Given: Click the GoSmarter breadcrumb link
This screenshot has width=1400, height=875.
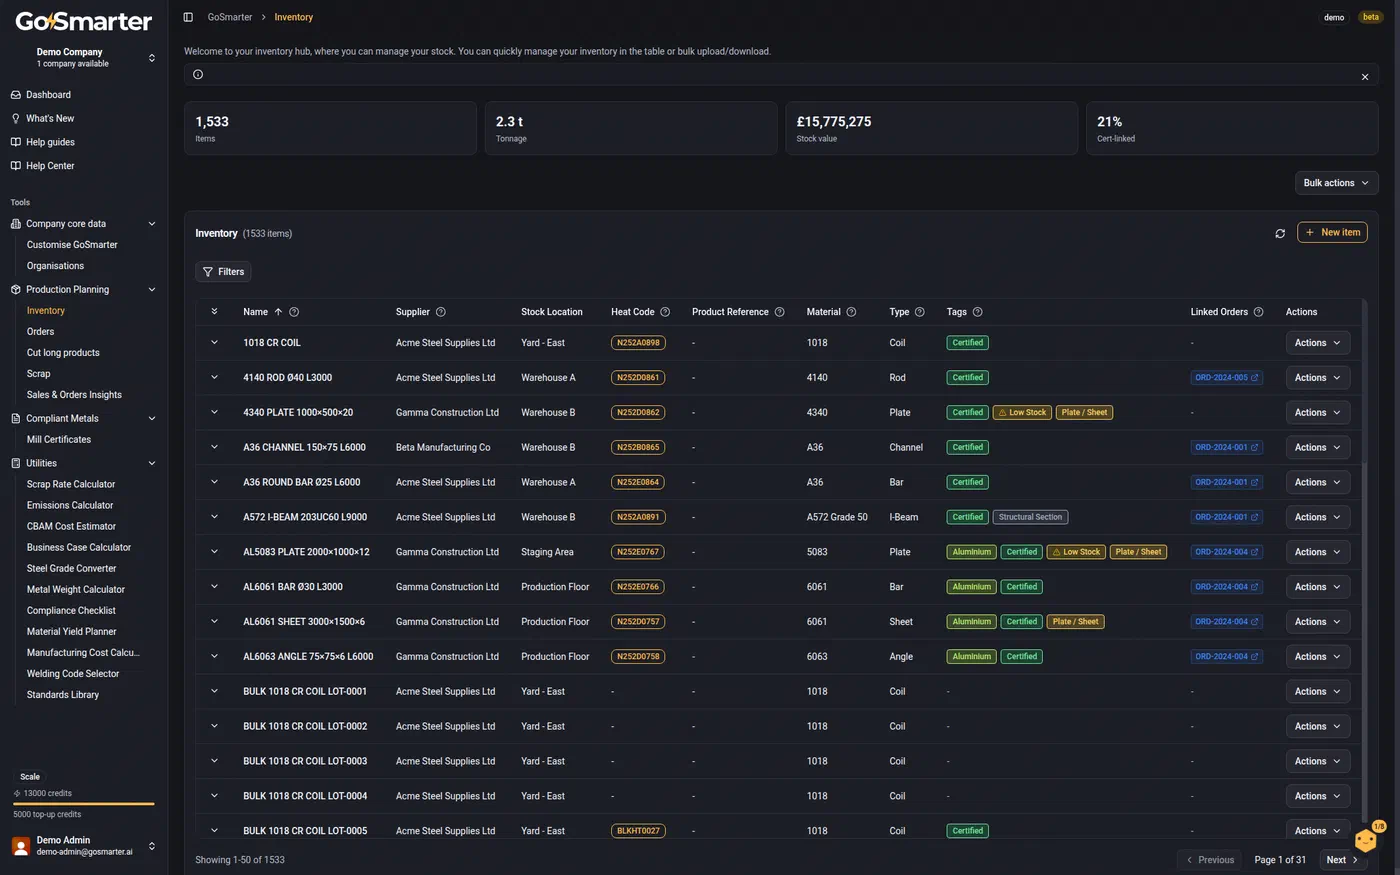Looking at the screenshot, I should pos(230,17).
